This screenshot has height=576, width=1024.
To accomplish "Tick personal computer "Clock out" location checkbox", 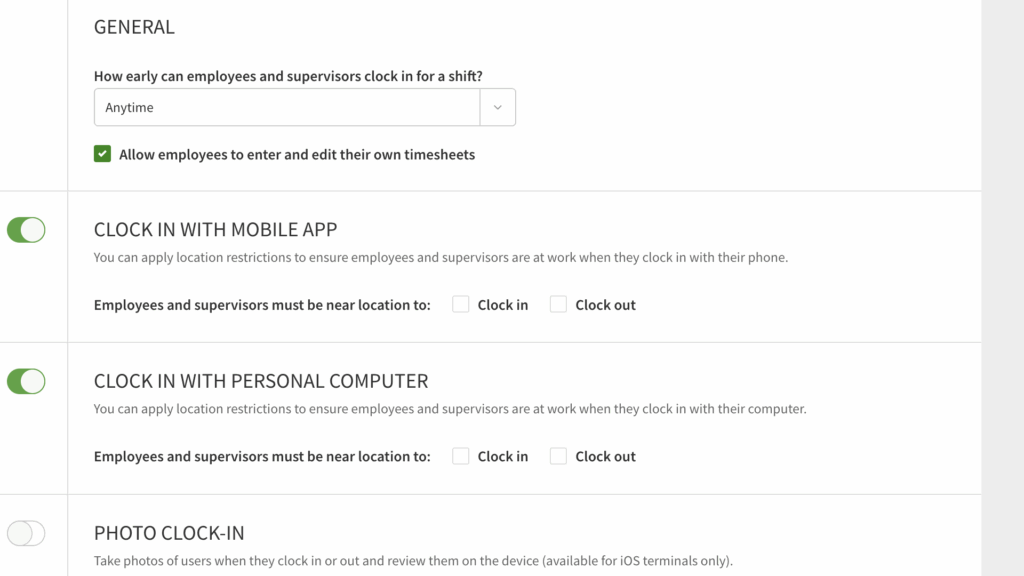I will pyautogui.click(x=558, y=456).
